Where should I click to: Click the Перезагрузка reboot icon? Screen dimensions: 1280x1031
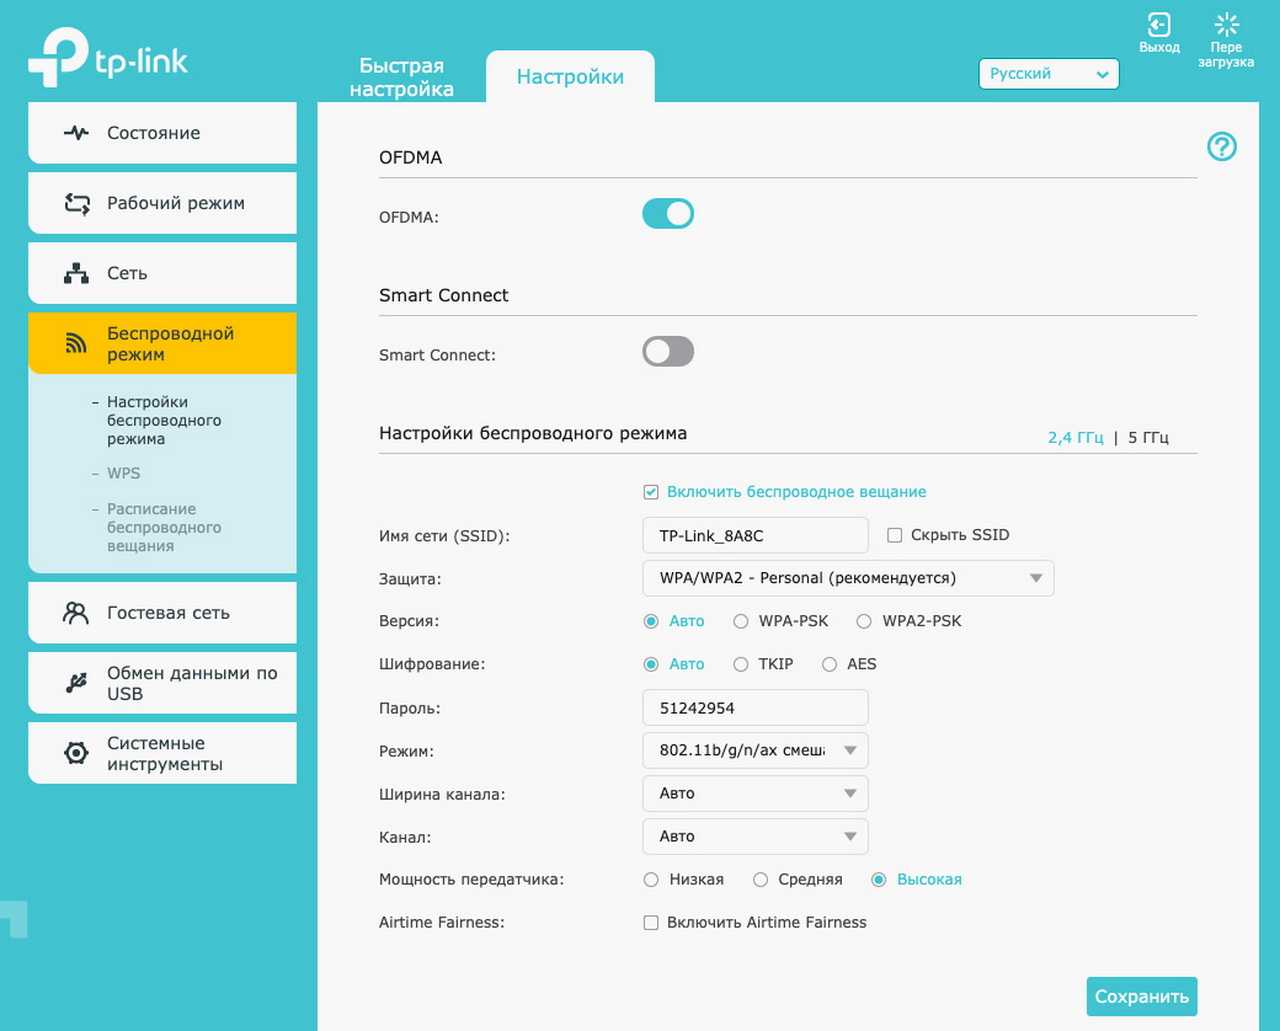click(1226, 26)
